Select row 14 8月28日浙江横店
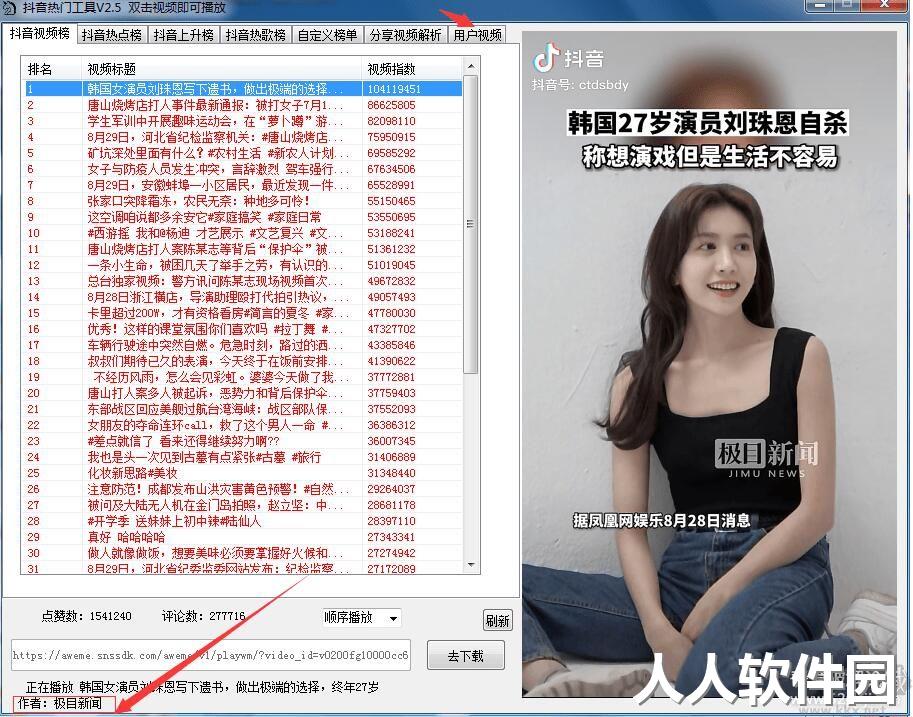The height and width of the screenshot is (717, 913). [x=243, y=298]
